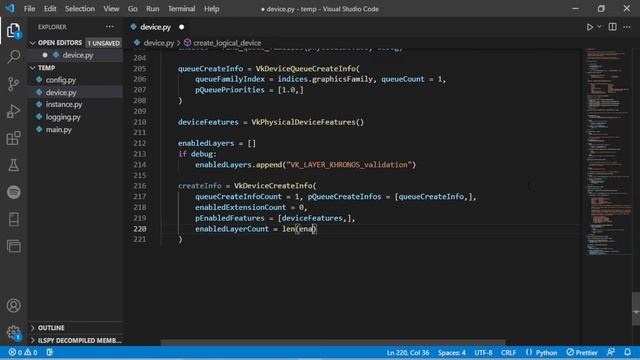
Task: Open the stacked windows activity bar icon
Action: tap(13, 246)
